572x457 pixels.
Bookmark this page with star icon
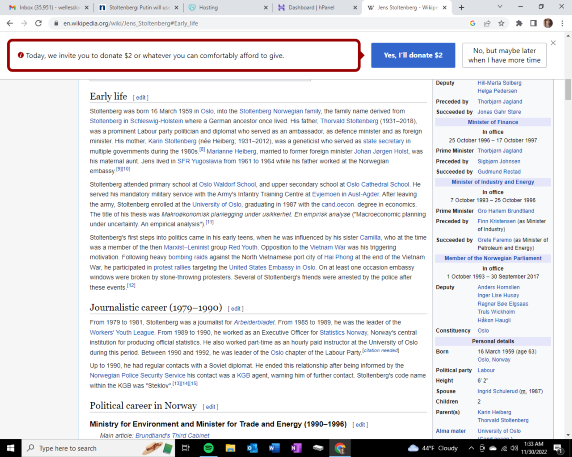point(501,23)
